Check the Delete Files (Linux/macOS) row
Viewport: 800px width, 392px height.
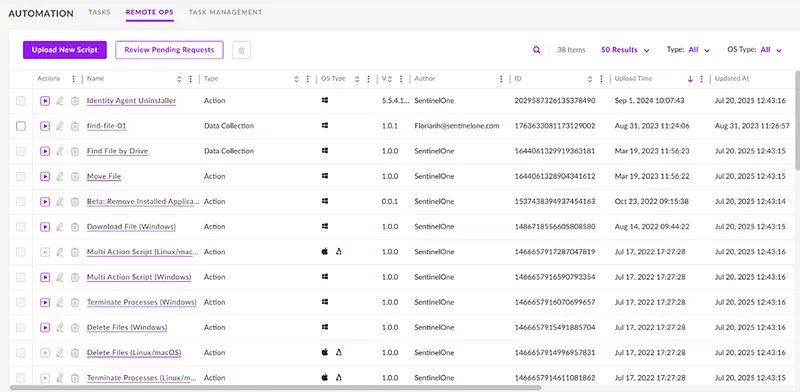20,353
